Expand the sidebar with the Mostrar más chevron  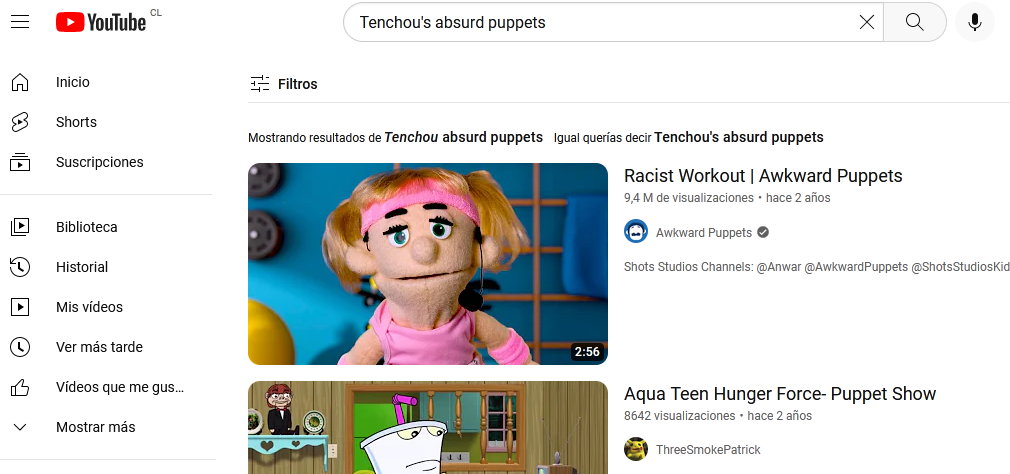pos(20,427)
